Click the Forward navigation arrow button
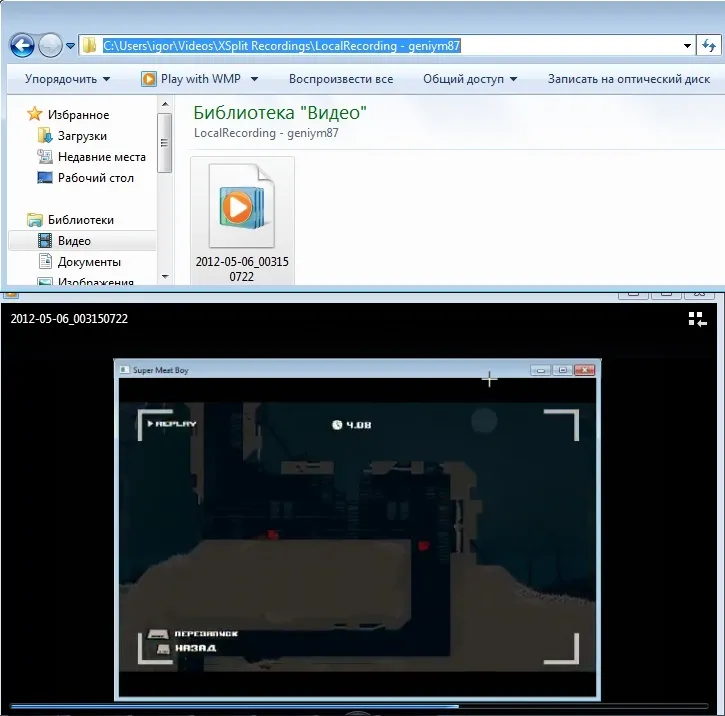The height and width of the screenshot is (716, 725). pyautogui.click(x=50, y=45)
